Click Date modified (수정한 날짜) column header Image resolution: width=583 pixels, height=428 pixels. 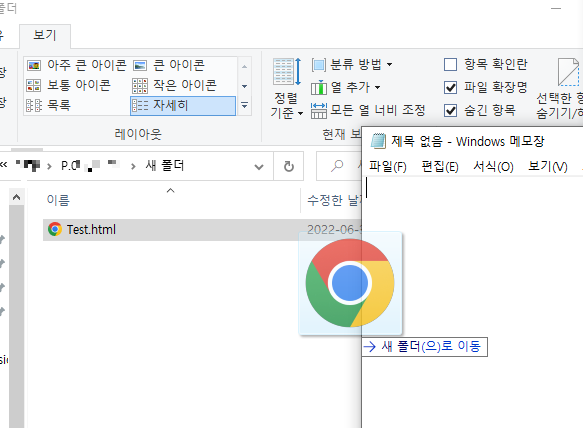click(334, 200)
